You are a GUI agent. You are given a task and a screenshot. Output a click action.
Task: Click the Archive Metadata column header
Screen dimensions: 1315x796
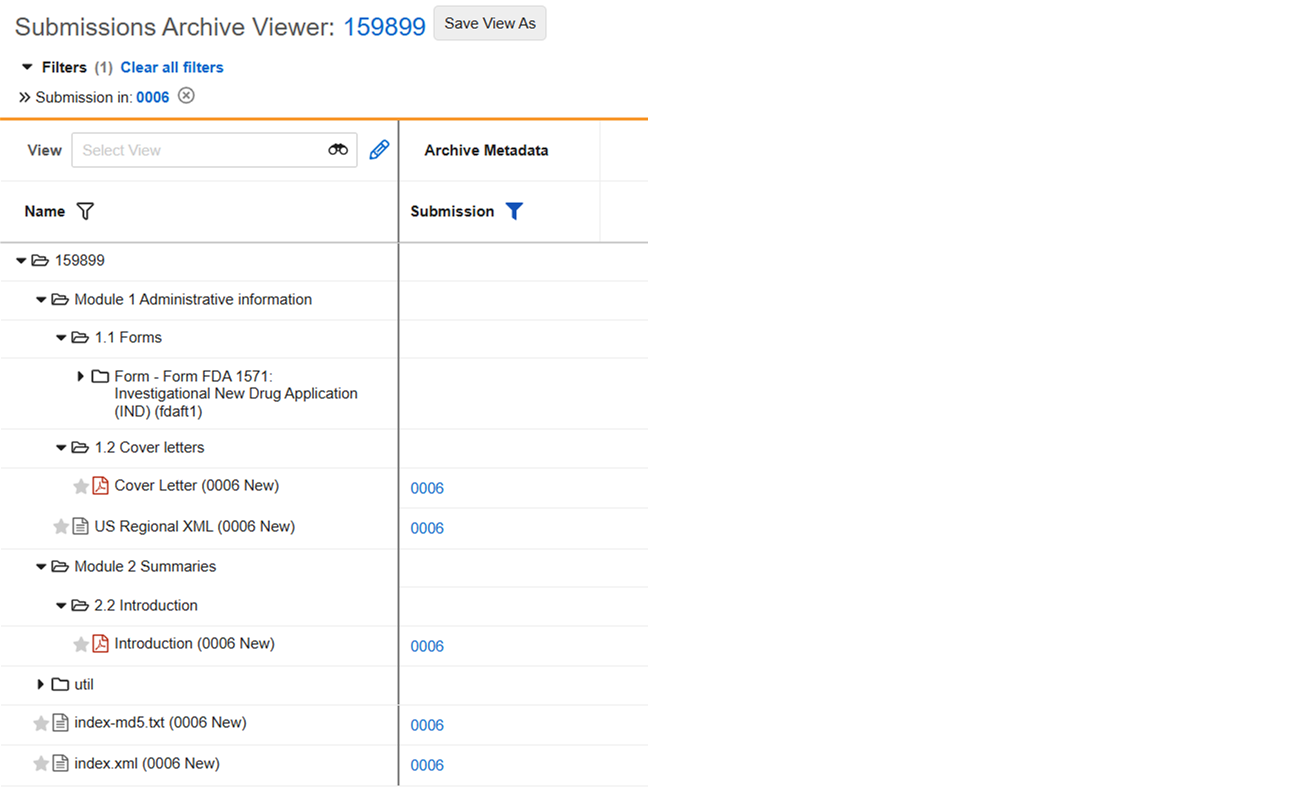tap(486, 150)
